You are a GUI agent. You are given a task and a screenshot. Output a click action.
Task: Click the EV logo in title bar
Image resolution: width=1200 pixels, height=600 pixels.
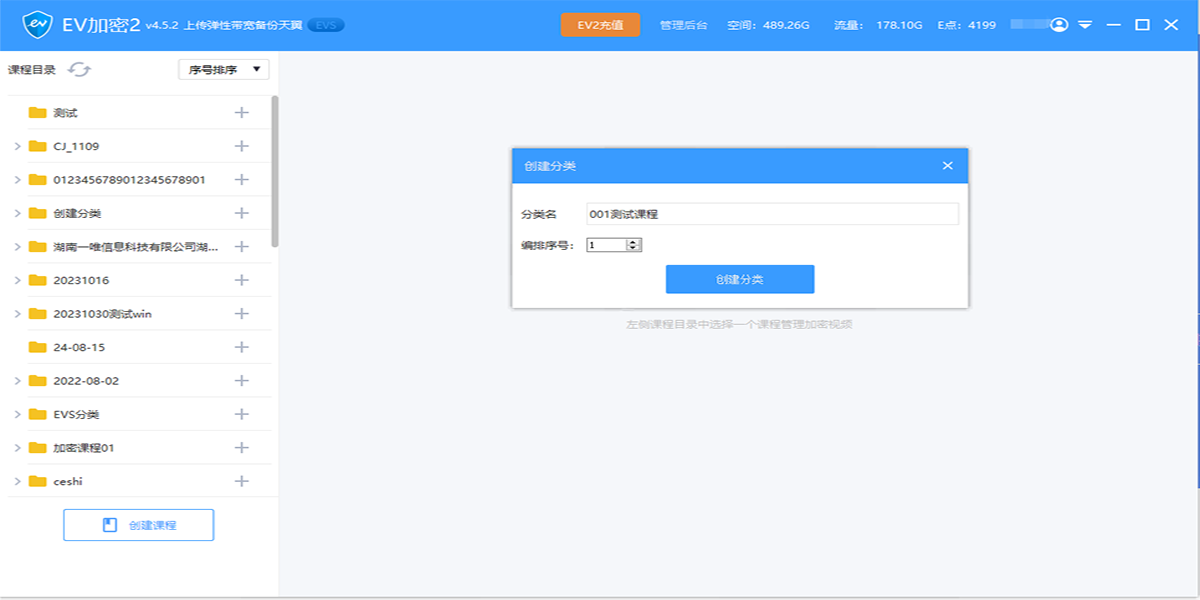[x=37, y=24]
